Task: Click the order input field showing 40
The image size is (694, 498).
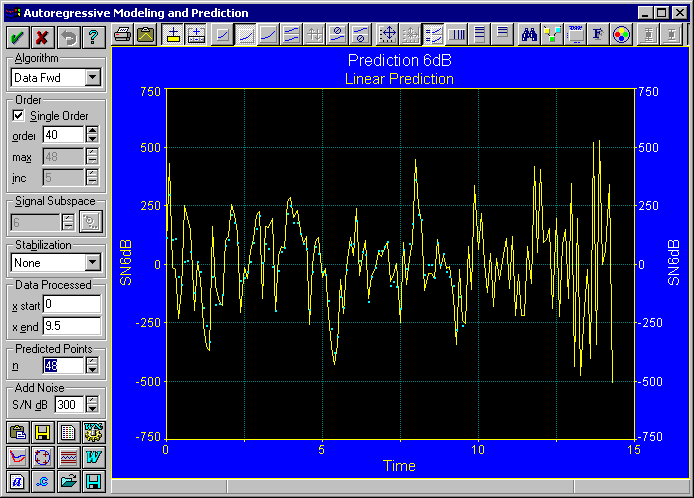Action: click(x=63, y=135)
